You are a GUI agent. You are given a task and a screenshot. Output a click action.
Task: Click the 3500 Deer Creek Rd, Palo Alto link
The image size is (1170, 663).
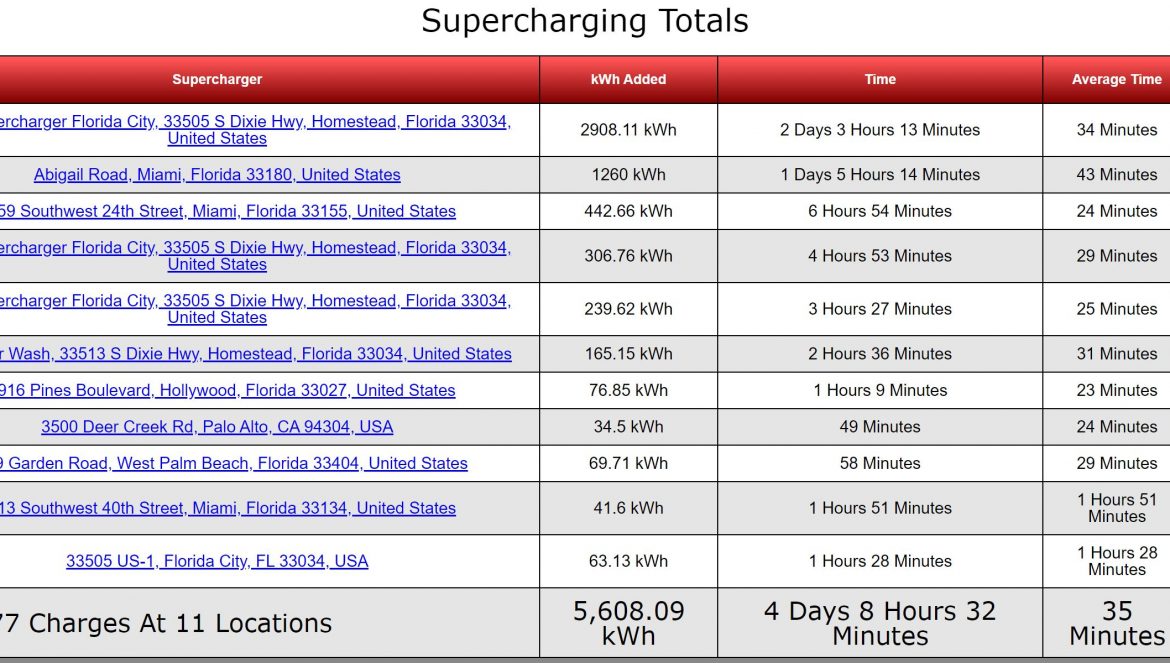(x=217, y=427)
